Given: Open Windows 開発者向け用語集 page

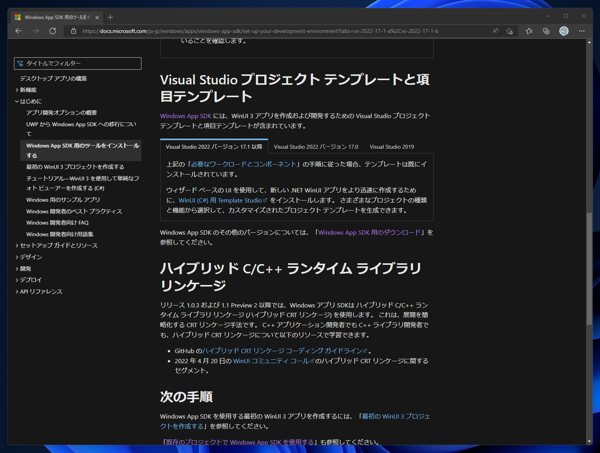Looking at the screenshot, I should point(59,234).
